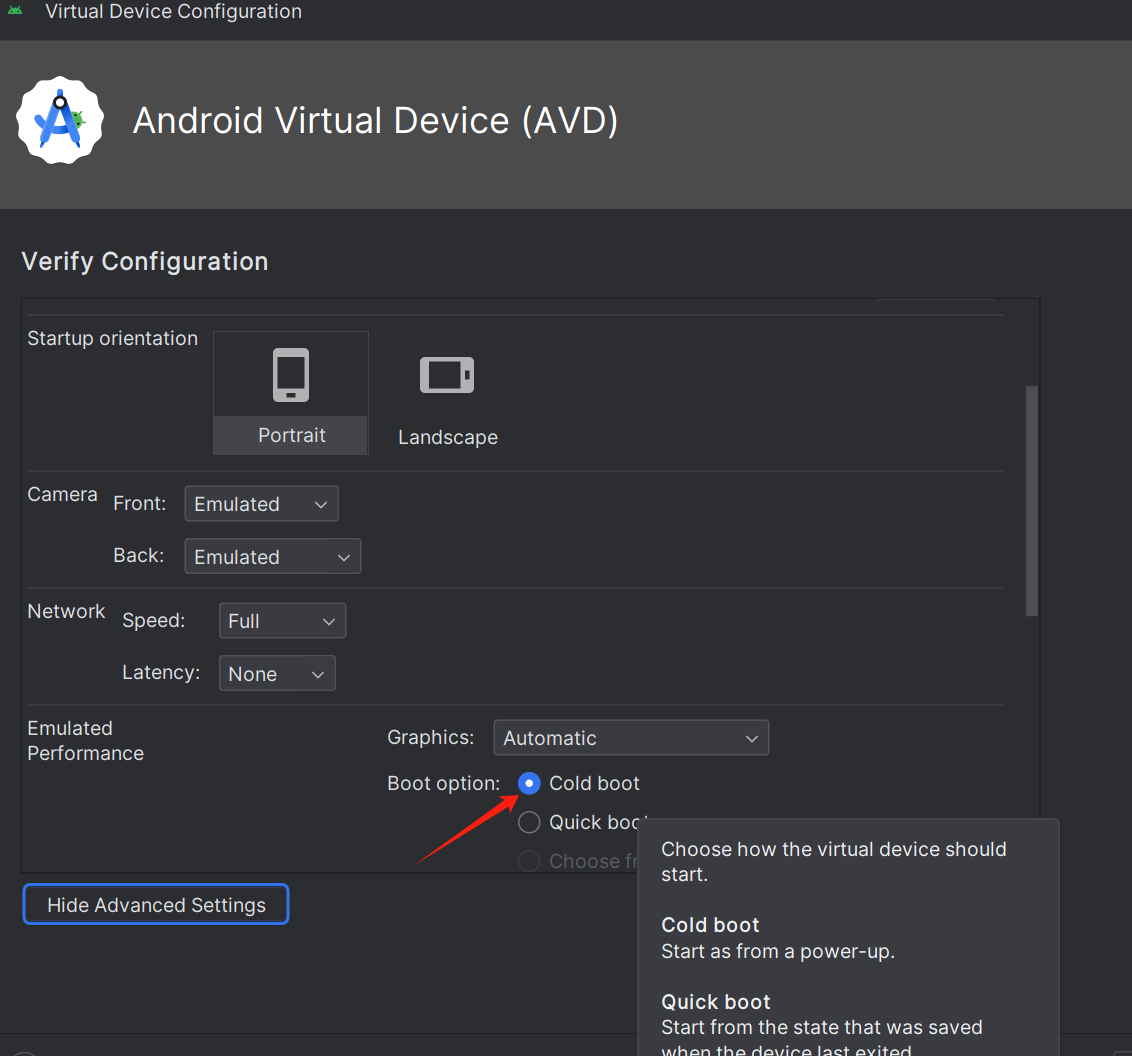The width and height of the screenshot is (1132, 1056).
Task: Click the greyed-out snapshot radio button
Action: tap(529, 861)
